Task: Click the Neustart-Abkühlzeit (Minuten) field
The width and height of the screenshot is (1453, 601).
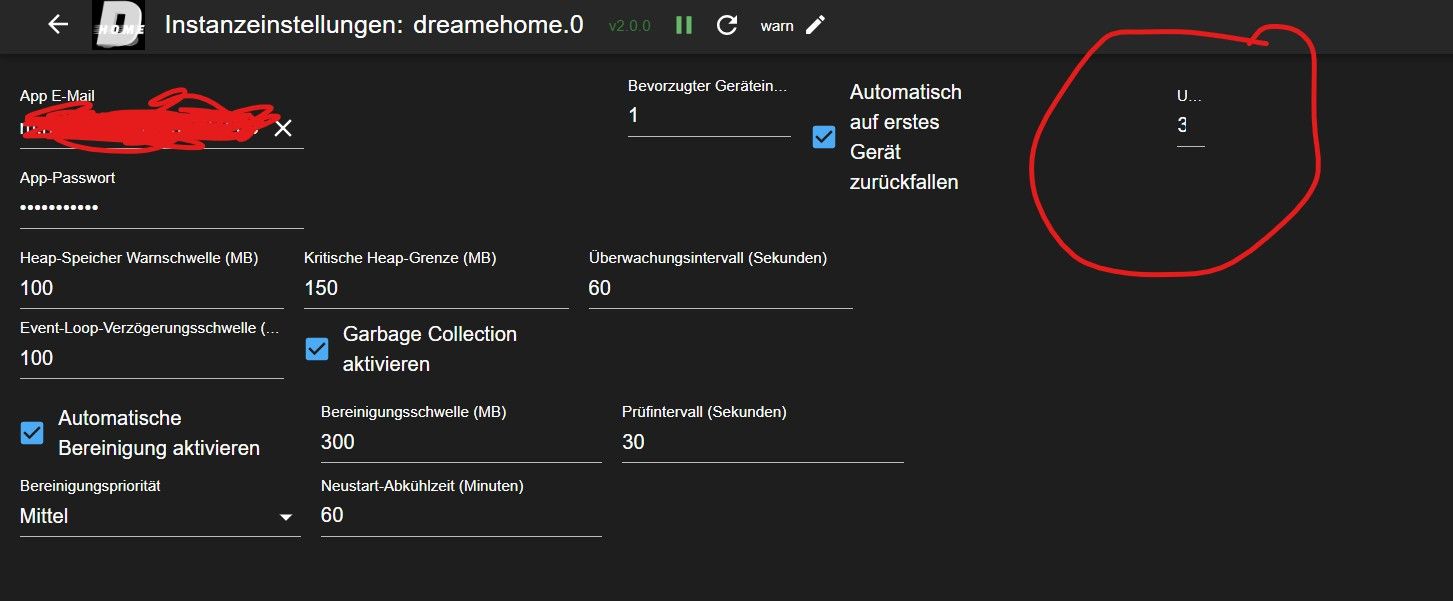Action: tap(460, 515)
